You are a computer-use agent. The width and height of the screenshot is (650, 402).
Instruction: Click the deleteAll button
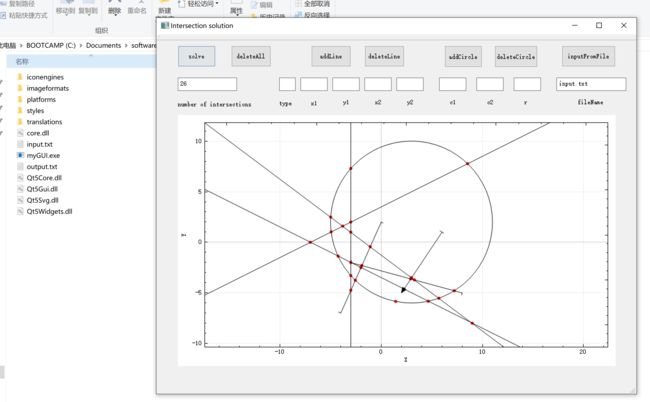pos(251,56)
